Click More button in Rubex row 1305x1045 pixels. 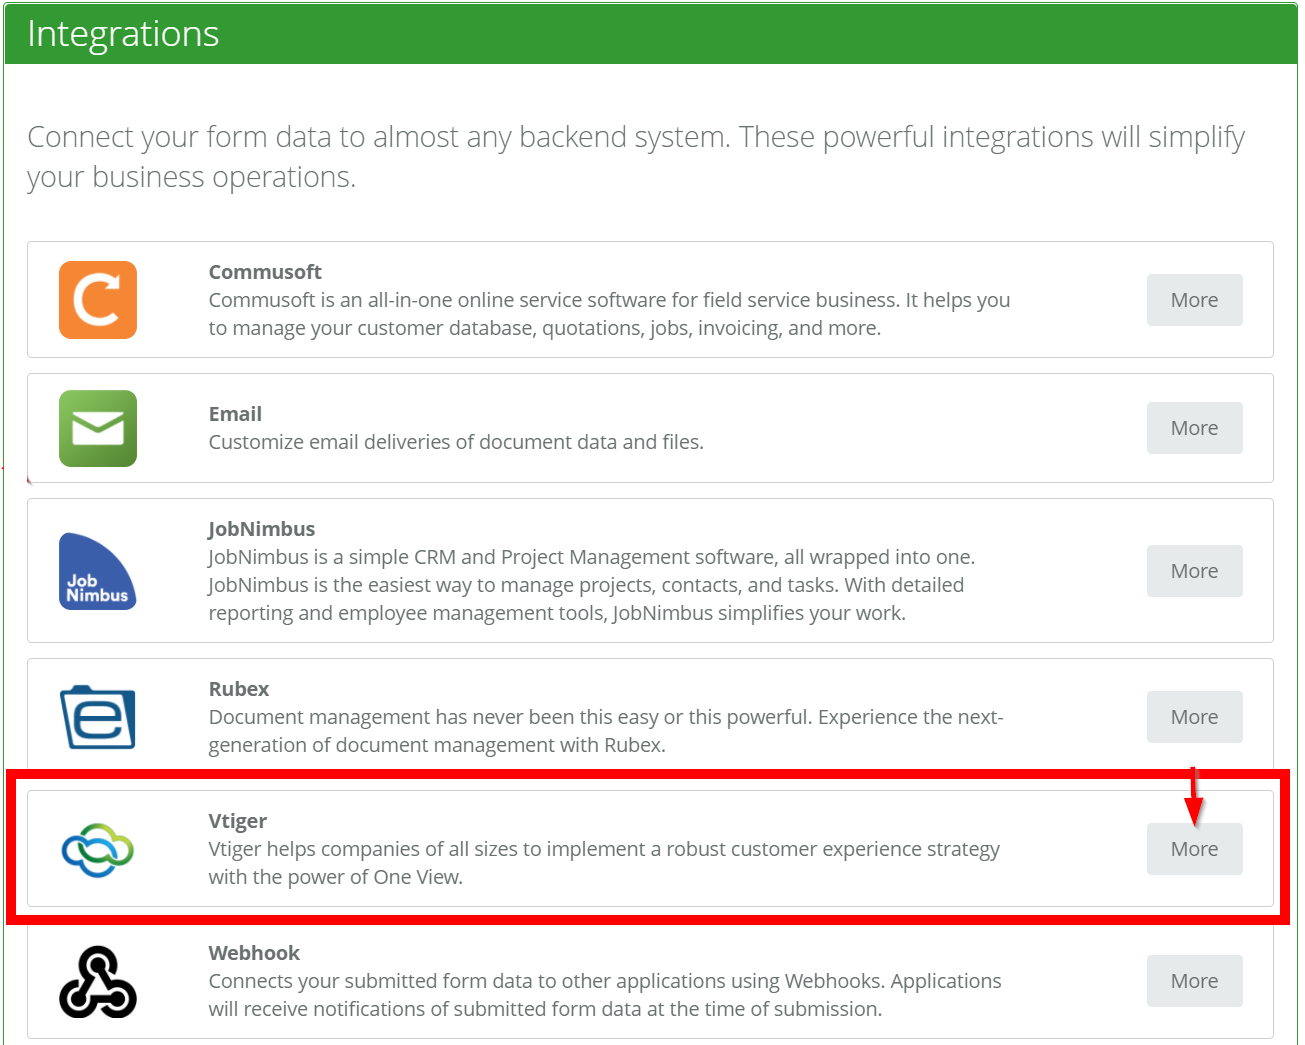1194,717
